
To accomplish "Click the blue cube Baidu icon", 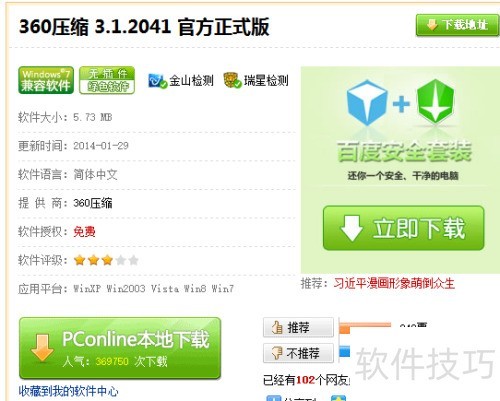I will click(x=367, y=103).
